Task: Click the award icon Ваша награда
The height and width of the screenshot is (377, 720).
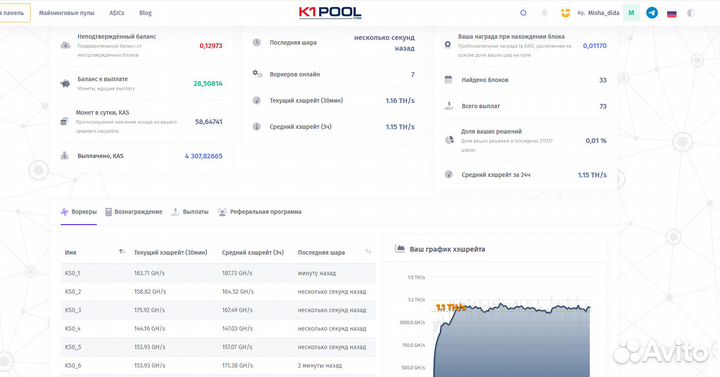Action: [x=448, y=45]
